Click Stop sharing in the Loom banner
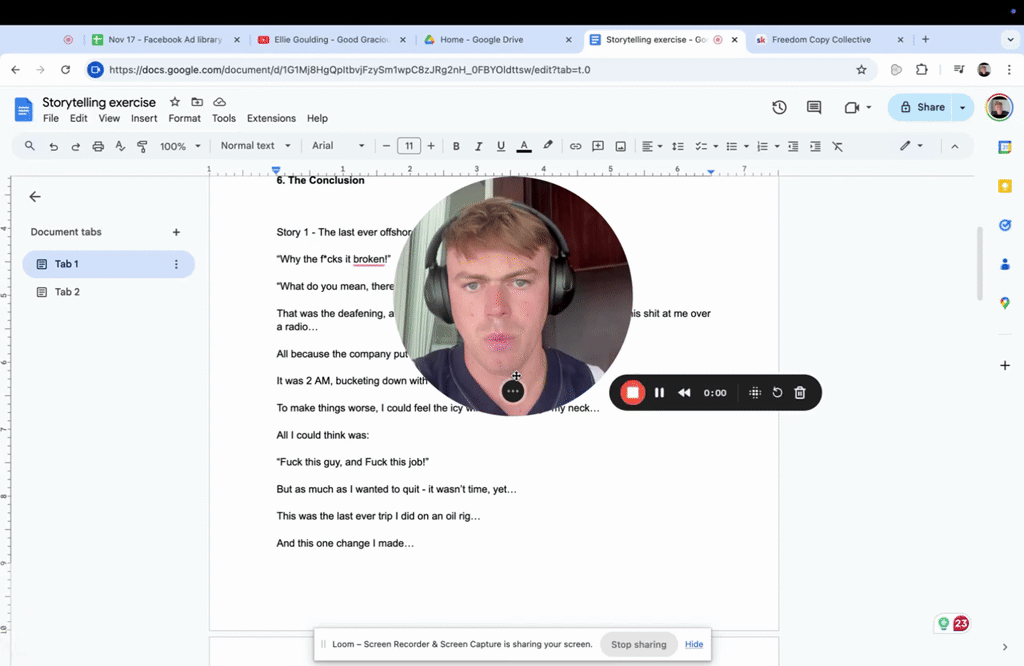Viewport: 1024px width, 666px height. [639, 644]
